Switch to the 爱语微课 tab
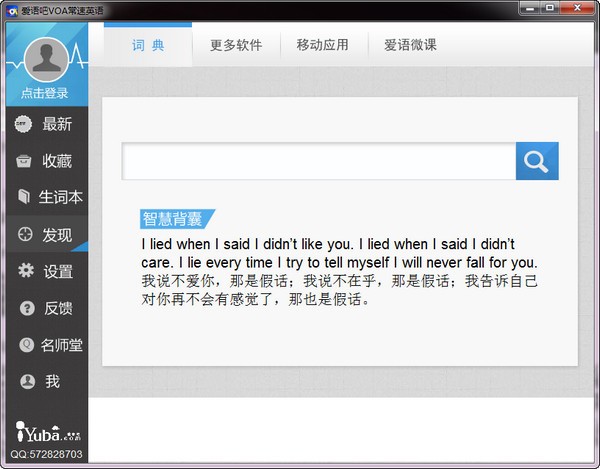This screenshot has height=469, width=600. 410,45
